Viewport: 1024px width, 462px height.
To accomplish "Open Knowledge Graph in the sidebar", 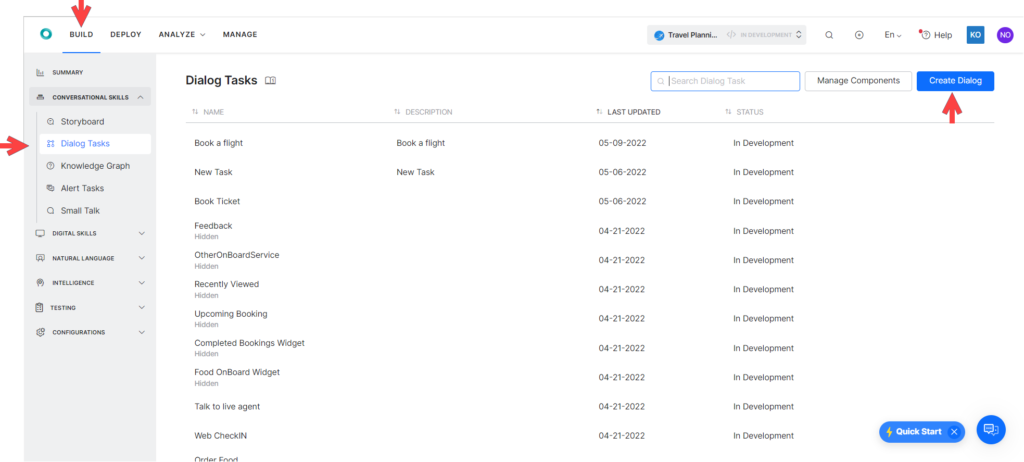I will pyautogui.click(x=95, y=166).
